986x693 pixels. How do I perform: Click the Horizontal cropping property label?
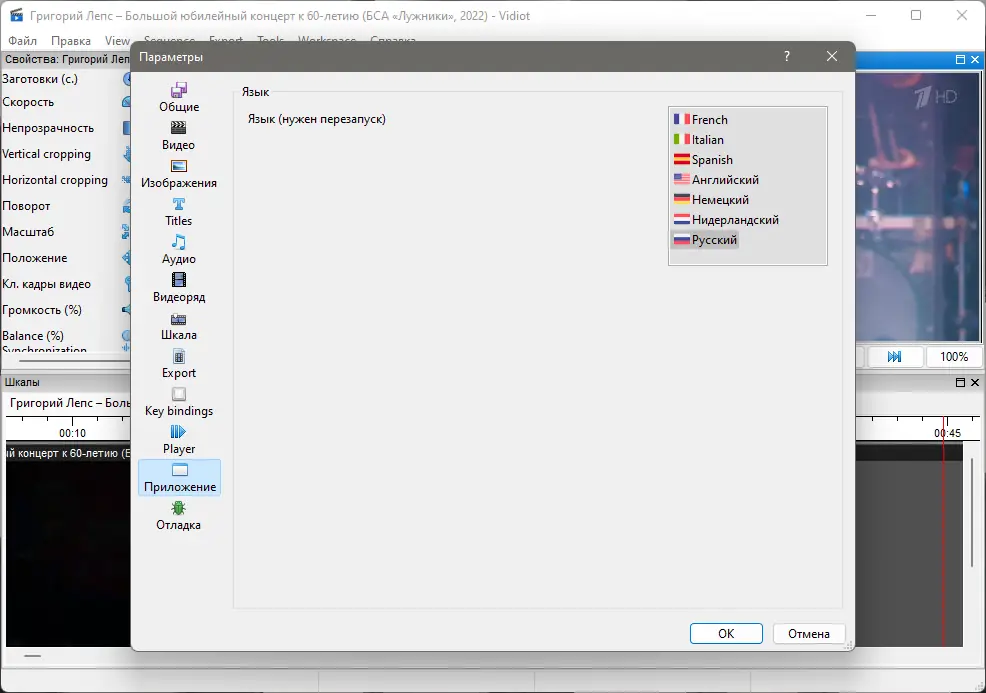(55, 180)
